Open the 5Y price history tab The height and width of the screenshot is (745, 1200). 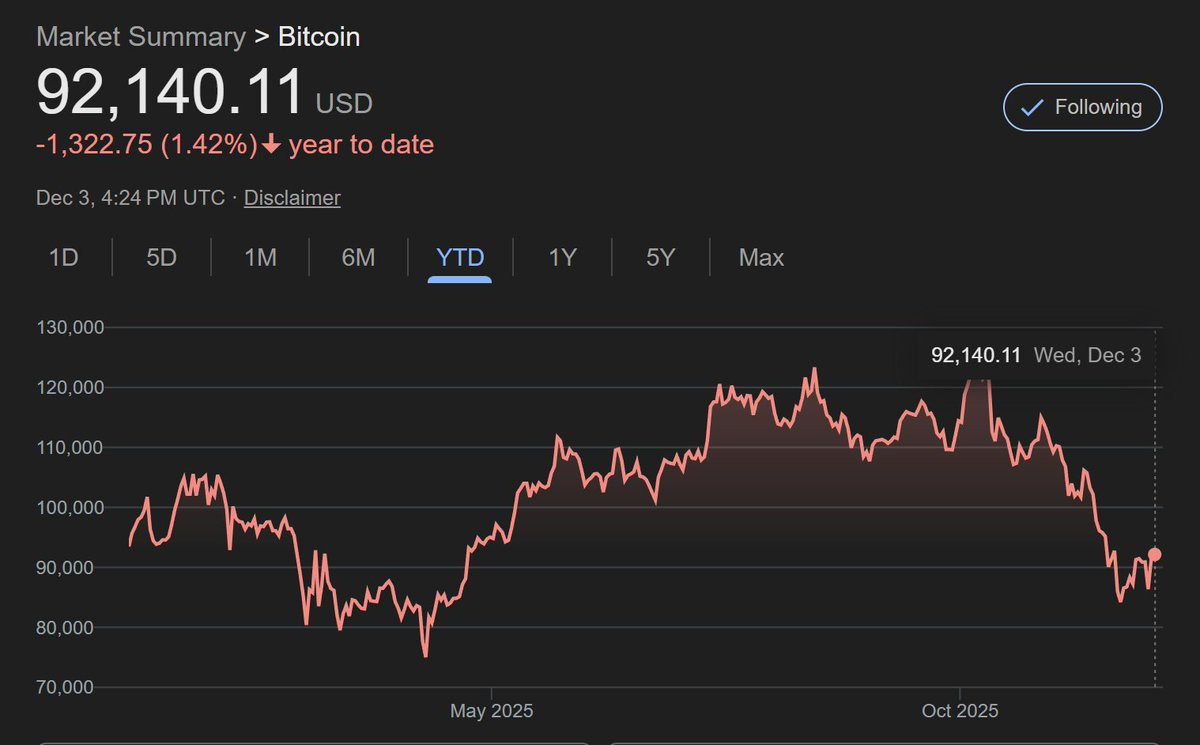pyautogui.click(x=660, y=258)
